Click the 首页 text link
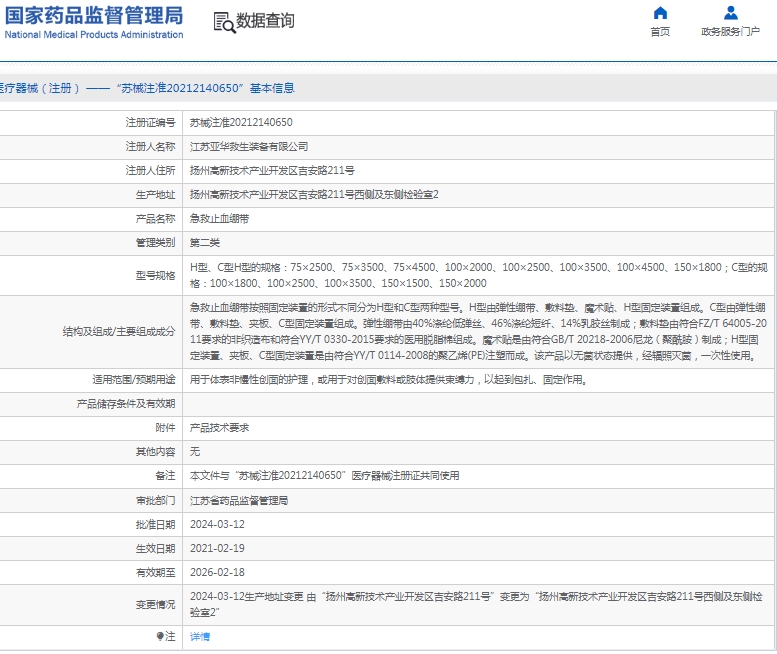The height and width of the screenshot is (654, 777). 660,32
